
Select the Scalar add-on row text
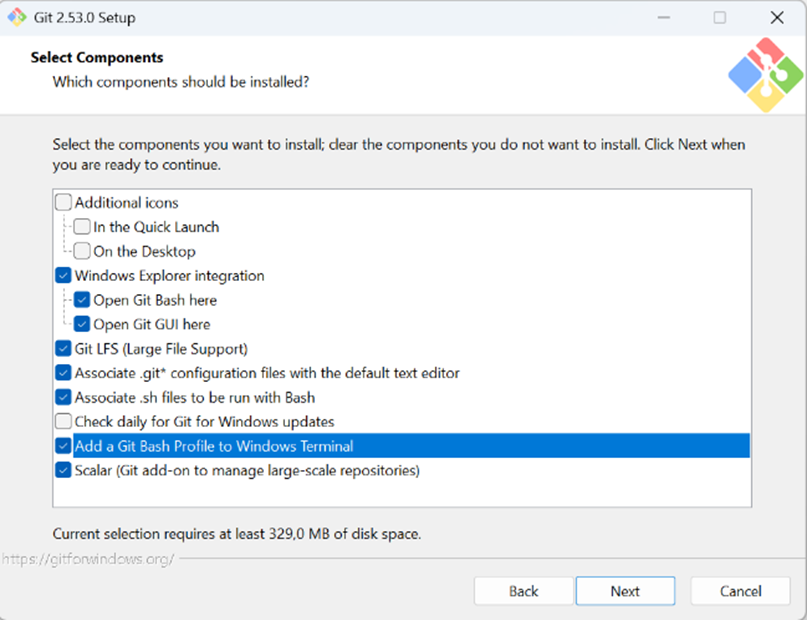coord(247,470)
